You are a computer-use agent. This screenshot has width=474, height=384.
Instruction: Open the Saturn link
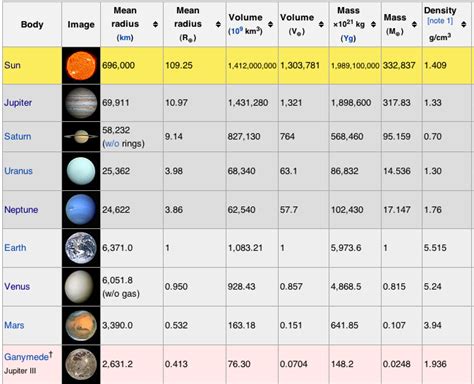[x=18, y=136]
